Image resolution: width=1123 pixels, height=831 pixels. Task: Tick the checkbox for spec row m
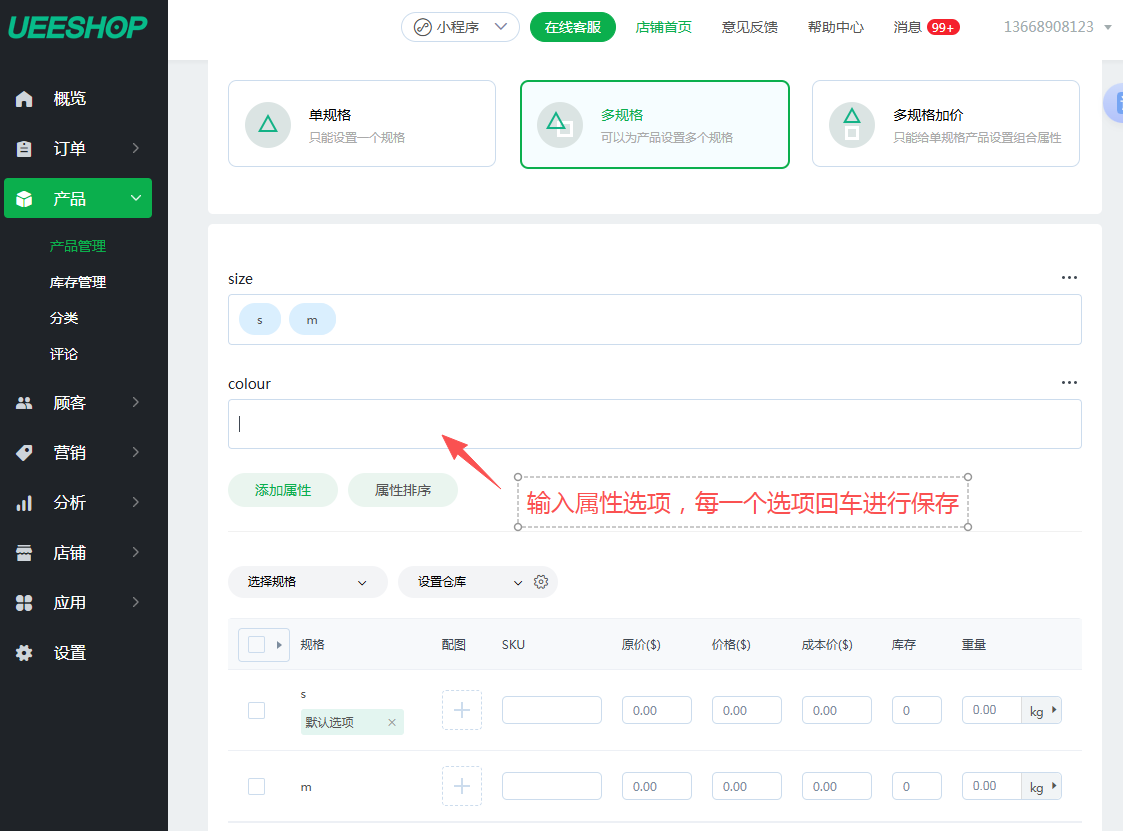pos(257,786)
